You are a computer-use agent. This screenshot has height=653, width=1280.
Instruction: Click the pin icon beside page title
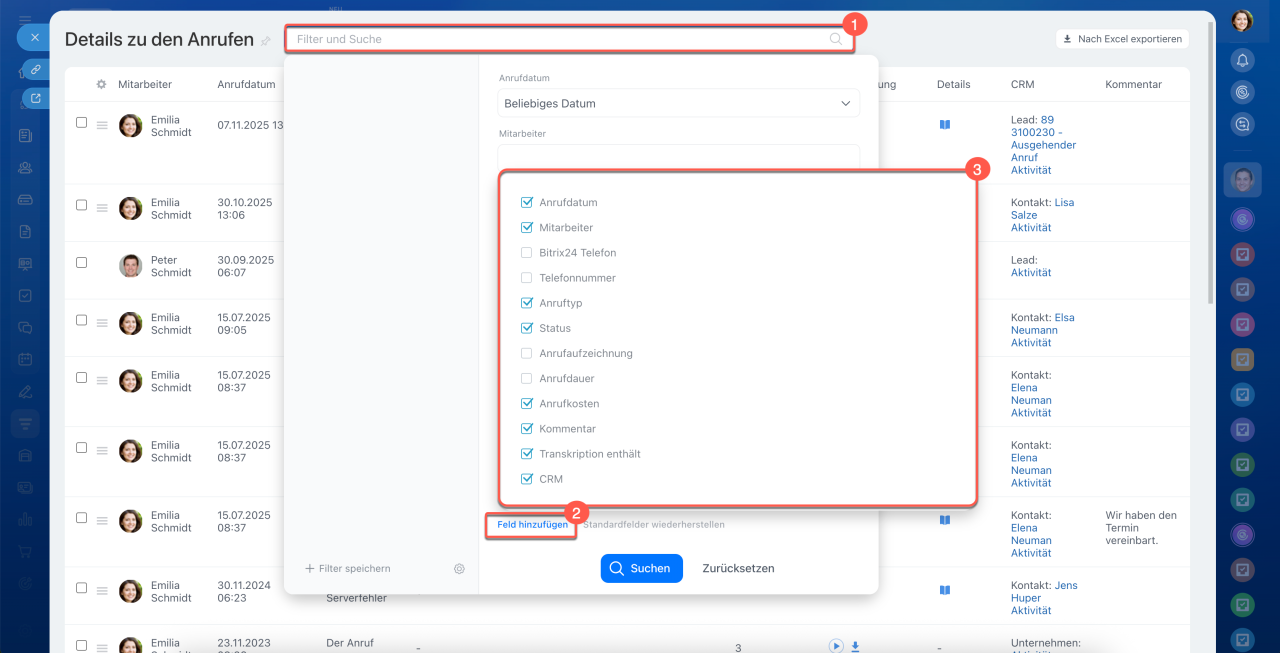point(266,41)
